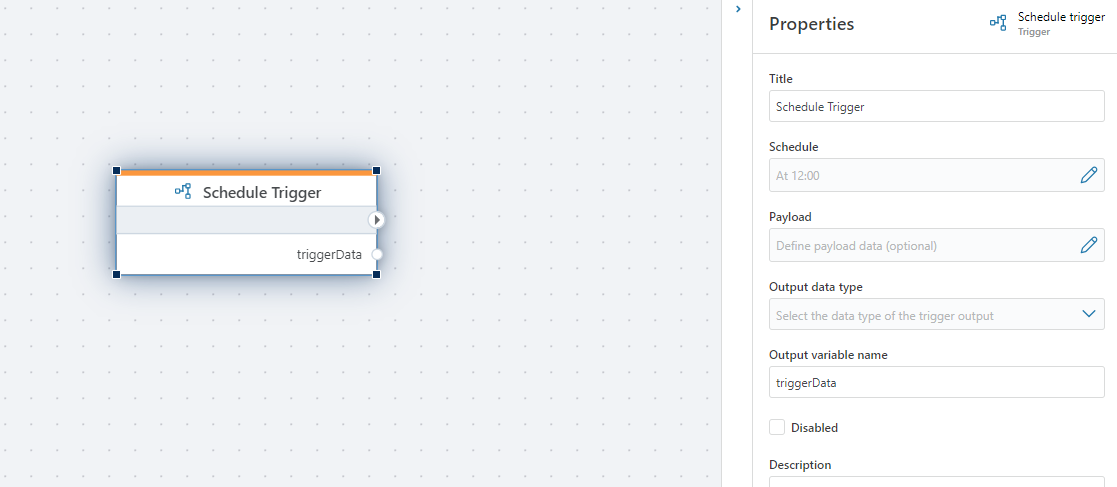Select the Schedule Trigger node title
Viewport: 1117px width, 487px height.
261,192
